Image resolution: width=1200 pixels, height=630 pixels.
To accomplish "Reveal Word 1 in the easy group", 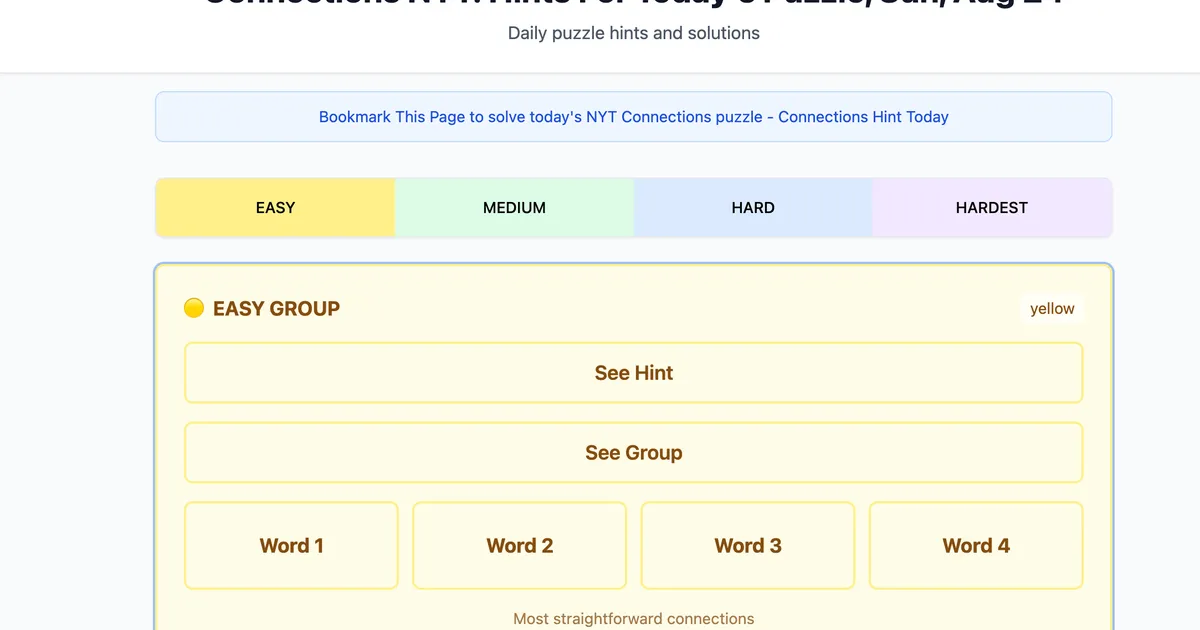I will pyautogui.click(x=291, y=545).
